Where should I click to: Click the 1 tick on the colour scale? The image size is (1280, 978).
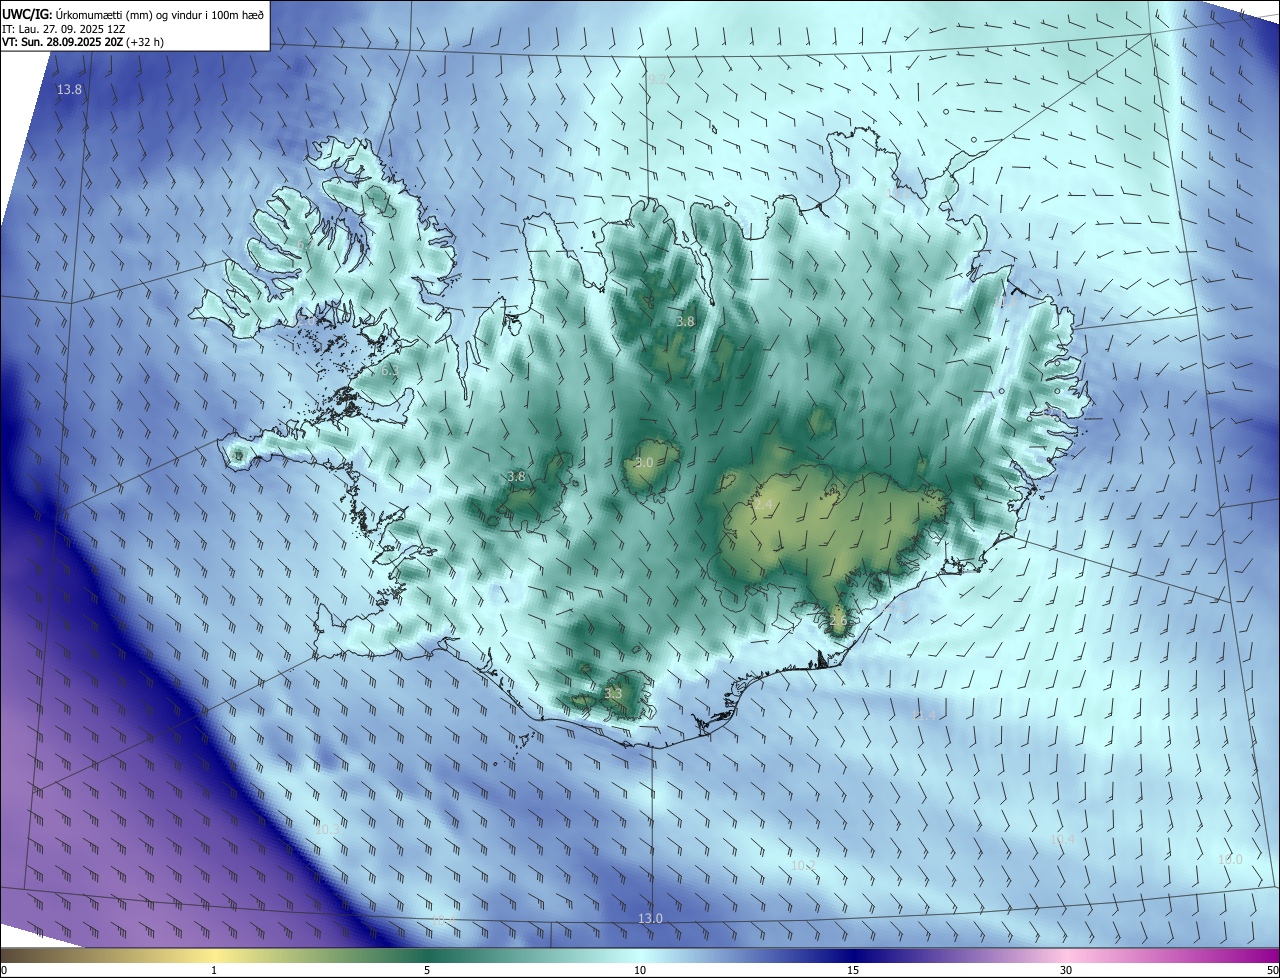(x=214, y=970)
